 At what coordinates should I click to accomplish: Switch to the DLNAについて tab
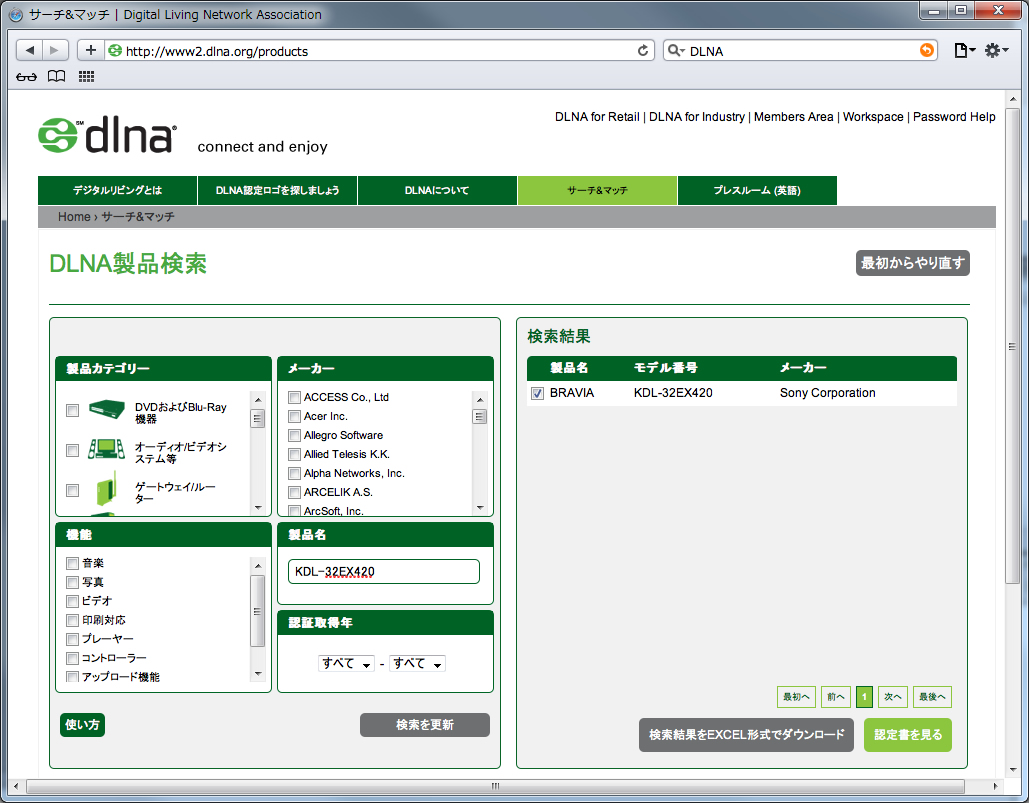(x=437, y=190)
